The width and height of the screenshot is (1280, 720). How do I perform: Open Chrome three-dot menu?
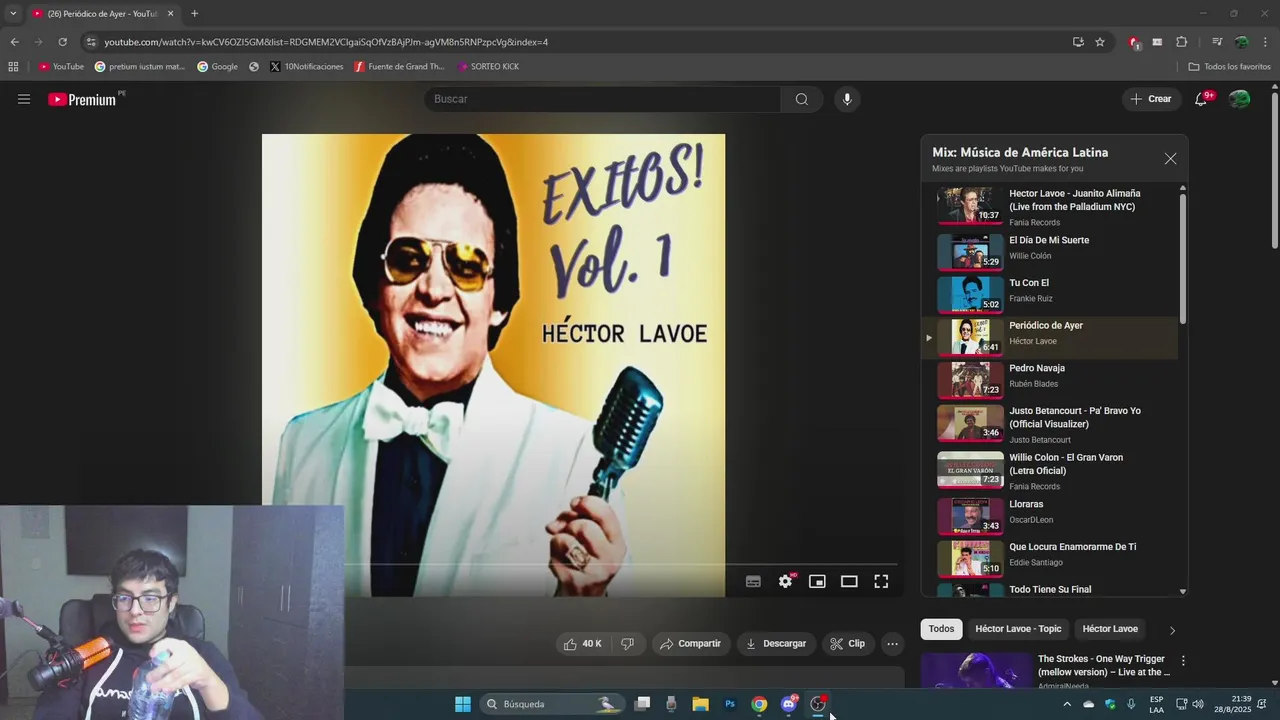click(x=1266, y=42)
